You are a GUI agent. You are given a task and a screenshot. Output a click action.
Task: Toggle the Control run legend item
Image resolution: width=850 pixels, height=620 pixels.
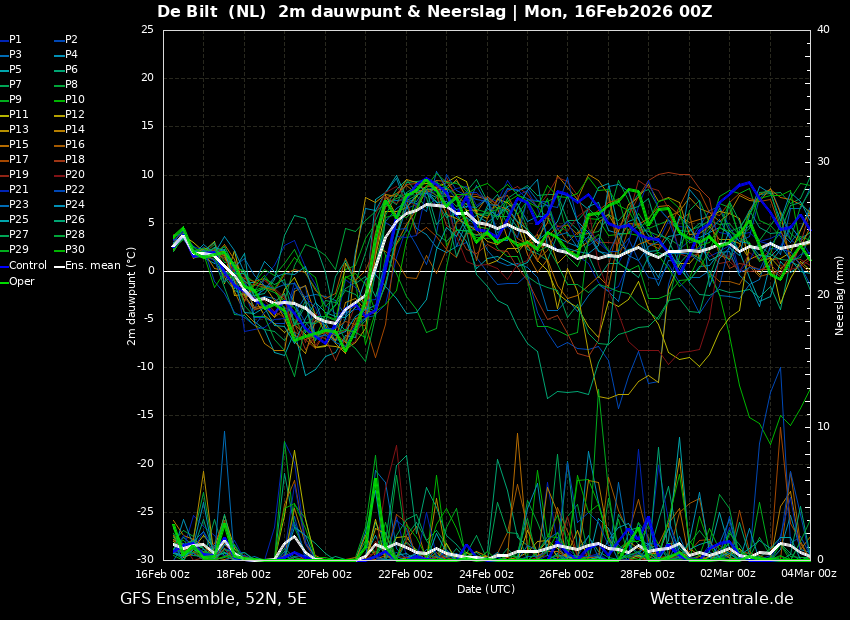[x=27, y=266]
